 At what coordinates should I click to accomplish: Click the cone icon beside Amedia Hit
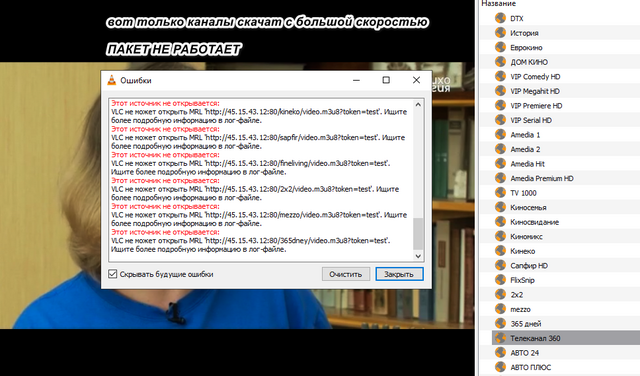click(x=500, y=163)
